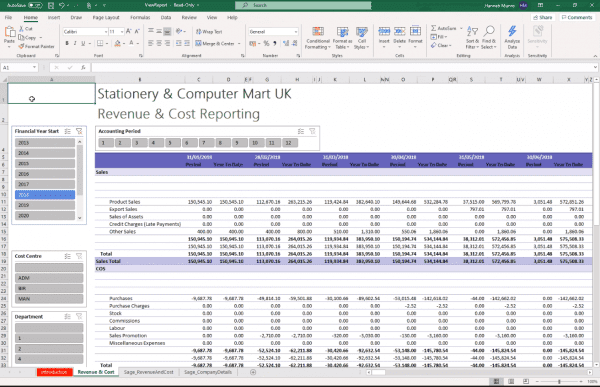Open Cell Styles gallery

(362, 38)
